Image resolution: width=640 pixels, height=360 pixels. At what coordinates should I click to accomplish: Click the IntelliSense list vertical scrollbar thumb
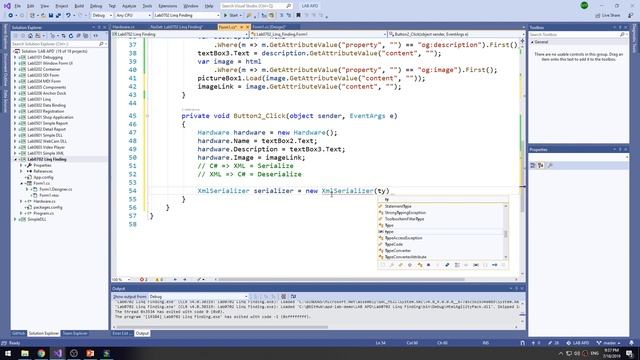(x=506, y=234)
